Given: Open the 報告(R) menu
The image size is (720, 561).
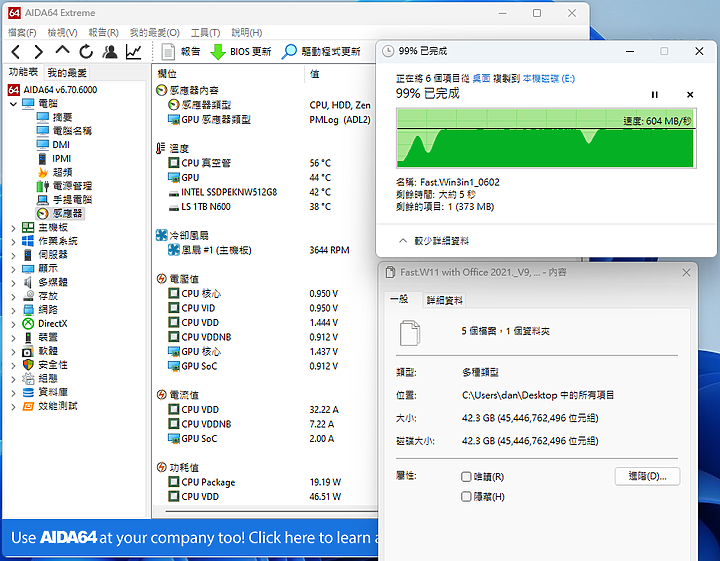Looking at the screenshot, I should coord(103,33).
